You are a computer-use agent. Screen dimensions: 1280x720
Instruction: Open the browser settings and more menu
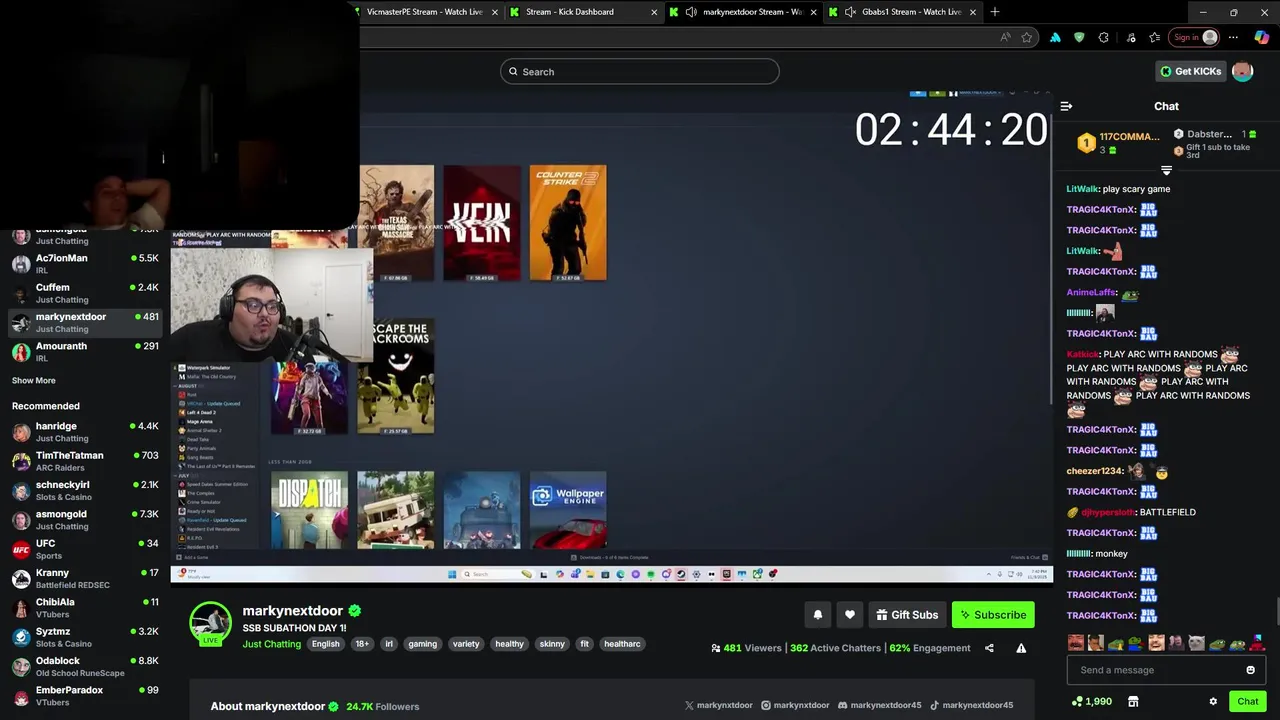coord(1233,37)
